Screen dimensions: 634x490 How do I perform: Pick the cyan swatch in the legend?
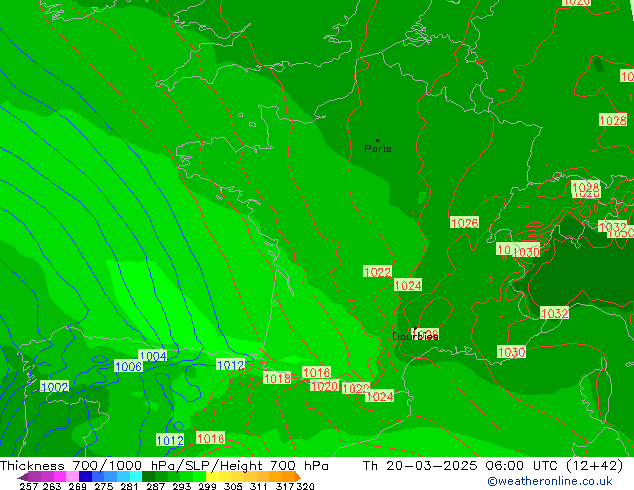(136, 476)
